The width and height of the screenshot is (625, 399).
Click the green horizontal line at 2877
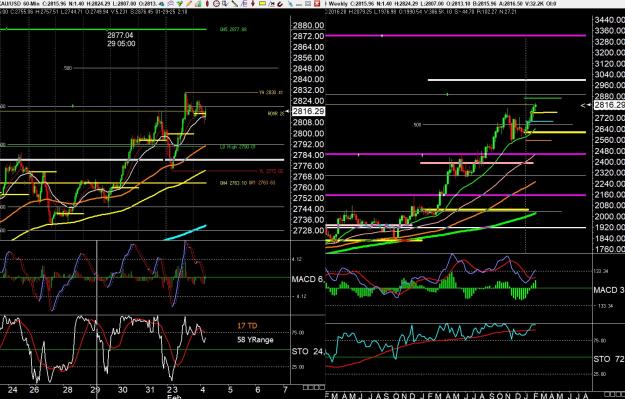pyautogui.click(x=103, y=29)
